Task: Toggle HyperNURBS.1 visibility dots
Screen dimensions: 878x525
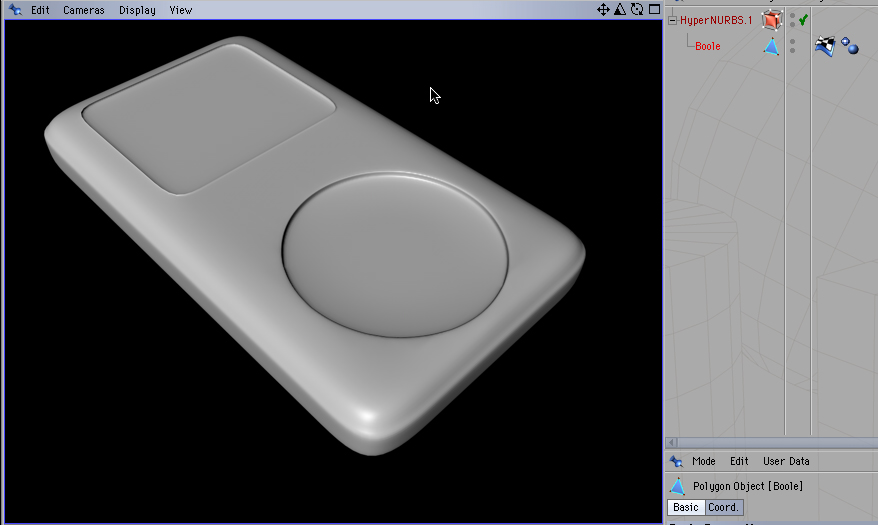Action: pos(792,20)
